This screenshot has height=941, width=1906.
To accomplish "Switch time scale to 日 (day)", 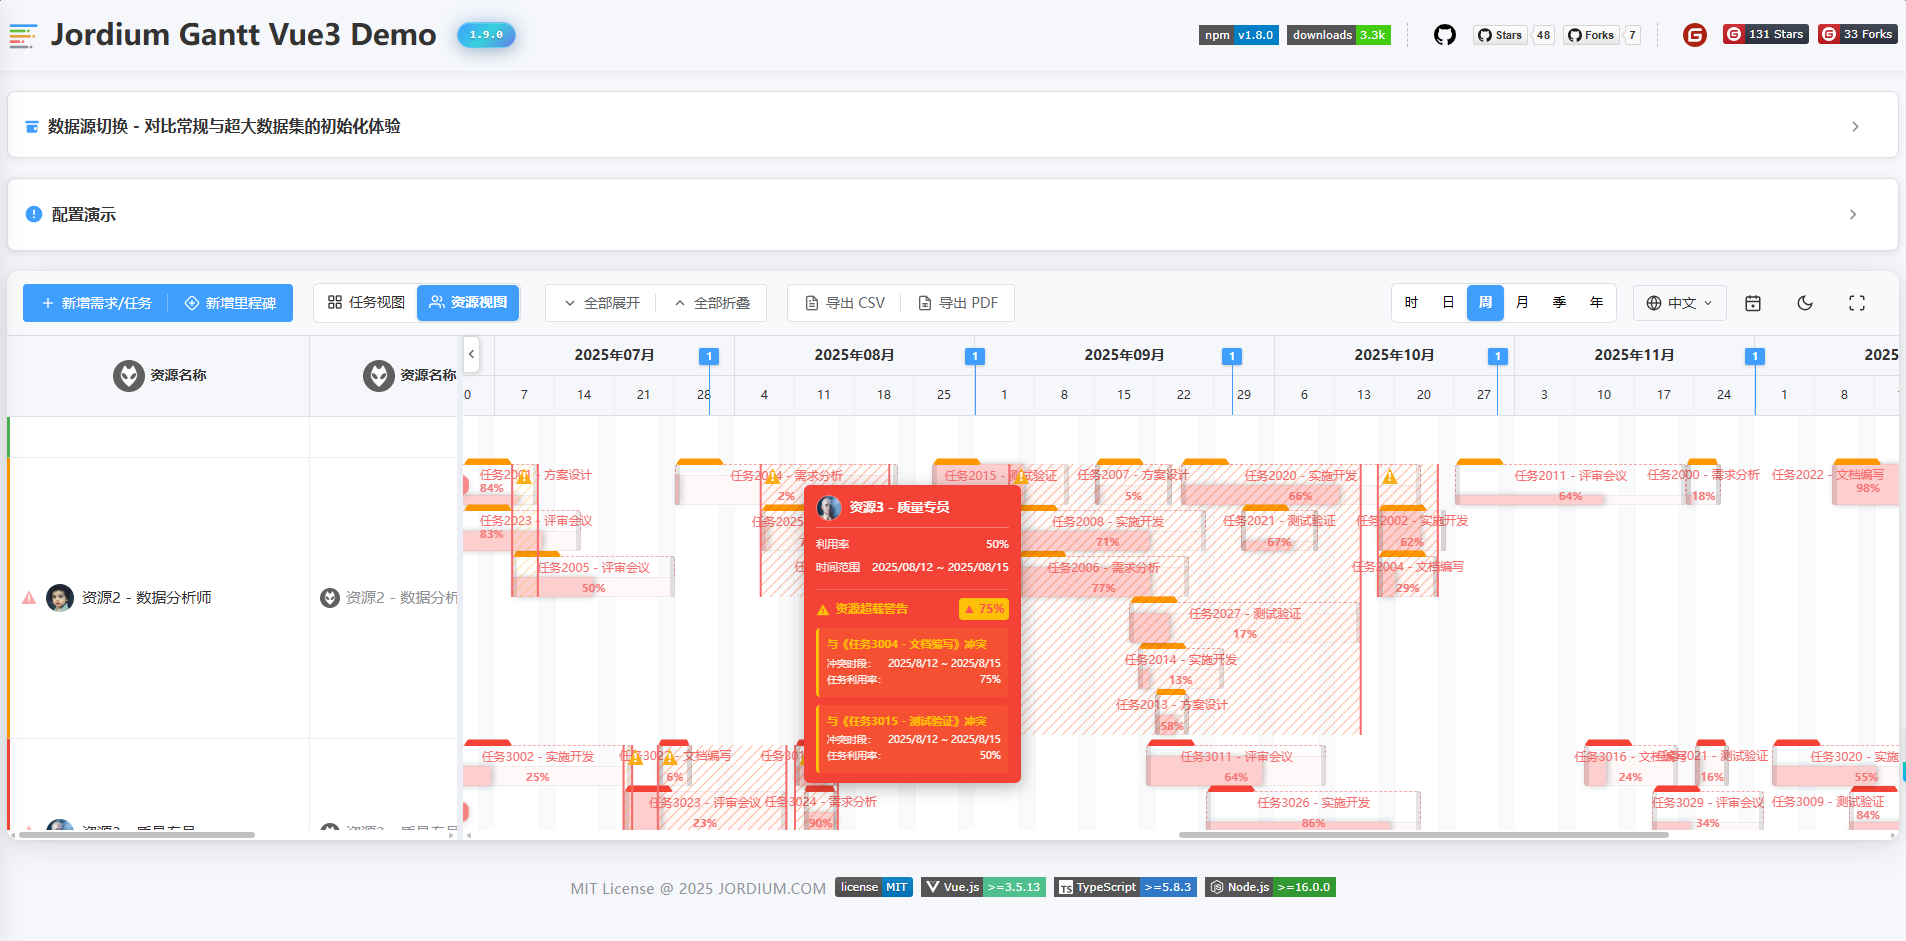I will click(x=1448, y=303).
